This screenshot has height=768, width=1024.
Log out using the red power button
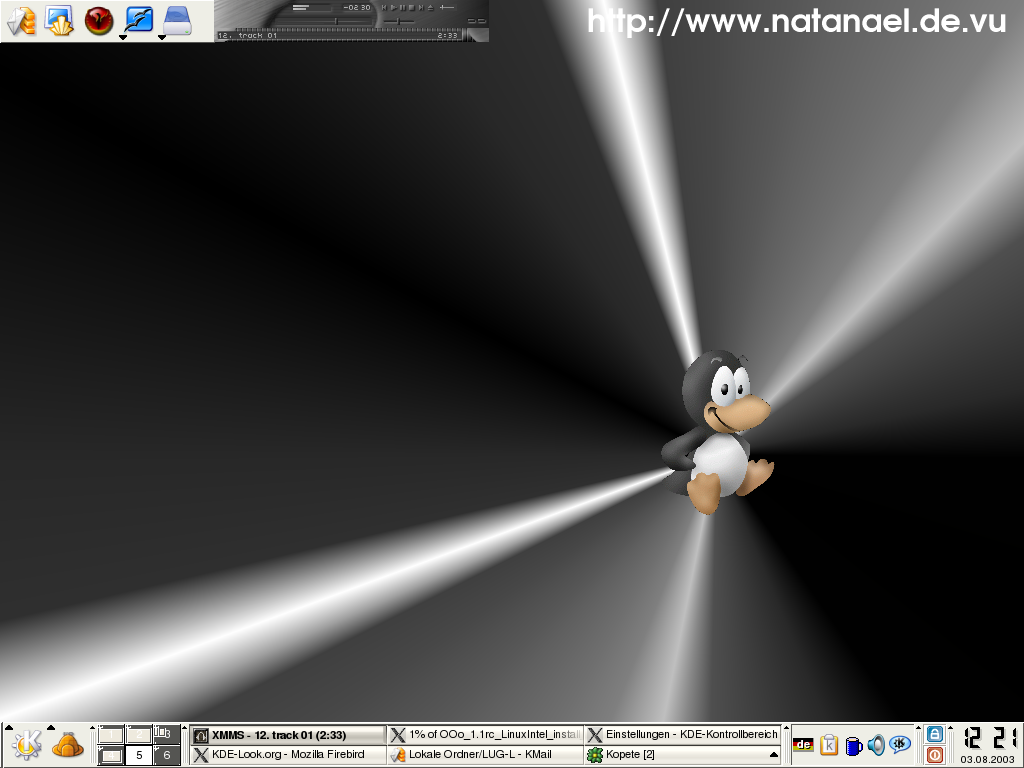tap(935, 755)
